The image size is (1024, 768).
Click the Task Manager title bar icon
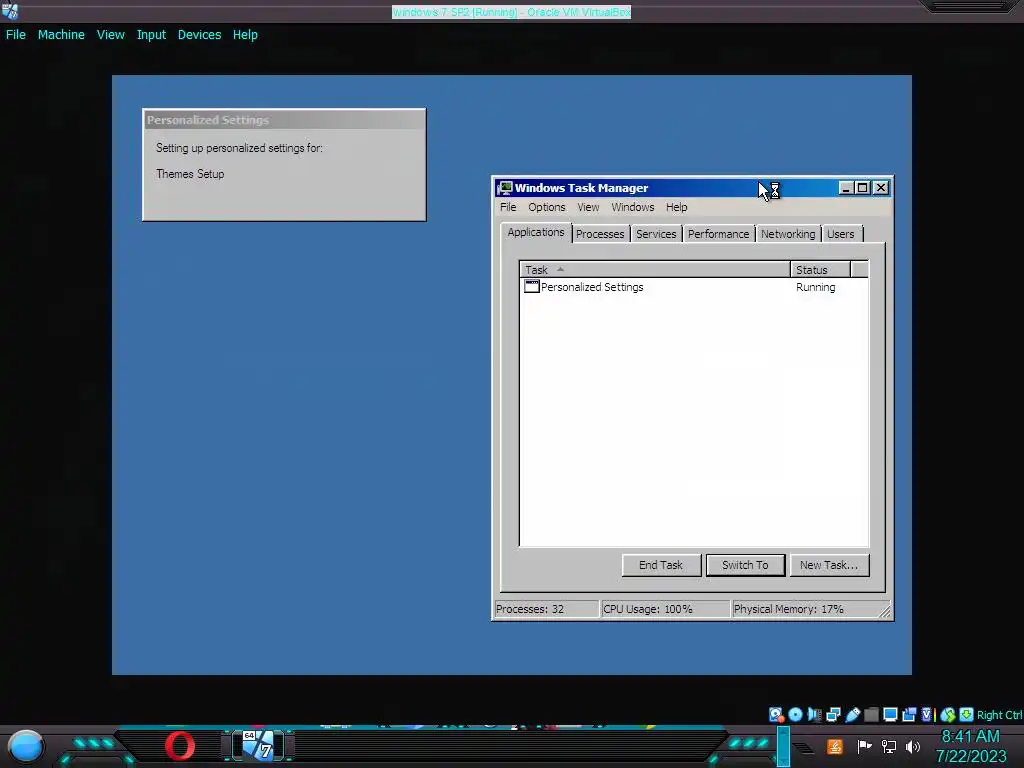(x=505, y=188)
